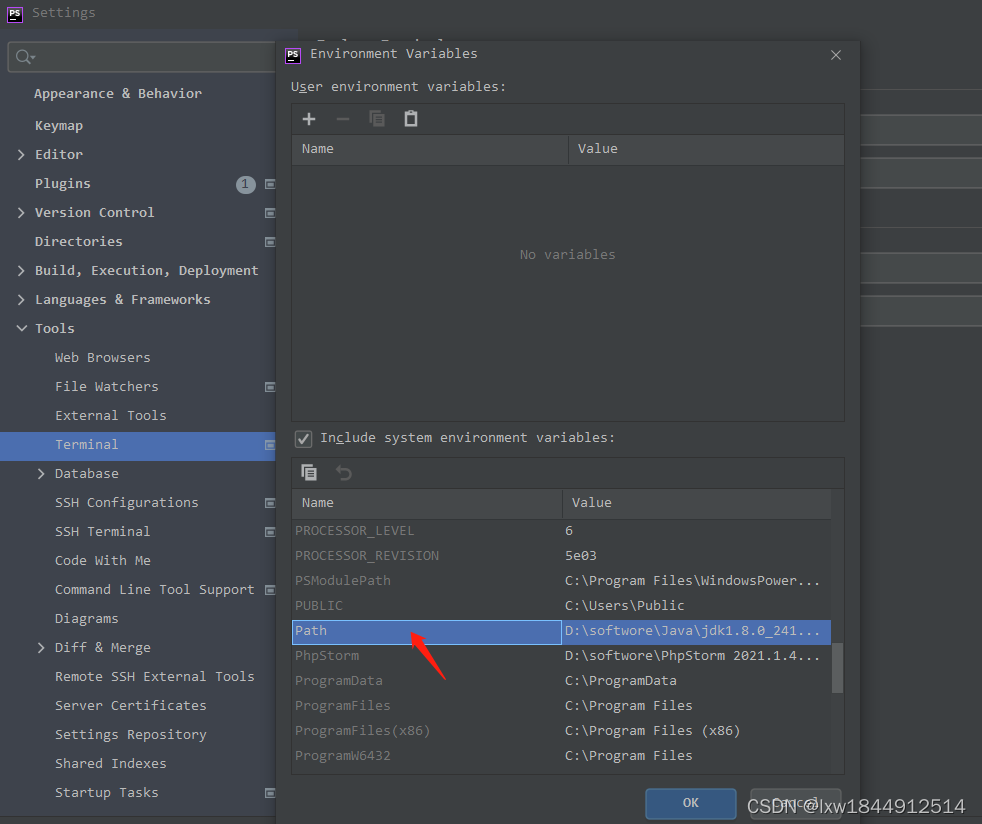The width and height of the screenshot is (982, 824).
Task: Click the settings marker next to Startup Tasks
Action: [x=270, y=792]
